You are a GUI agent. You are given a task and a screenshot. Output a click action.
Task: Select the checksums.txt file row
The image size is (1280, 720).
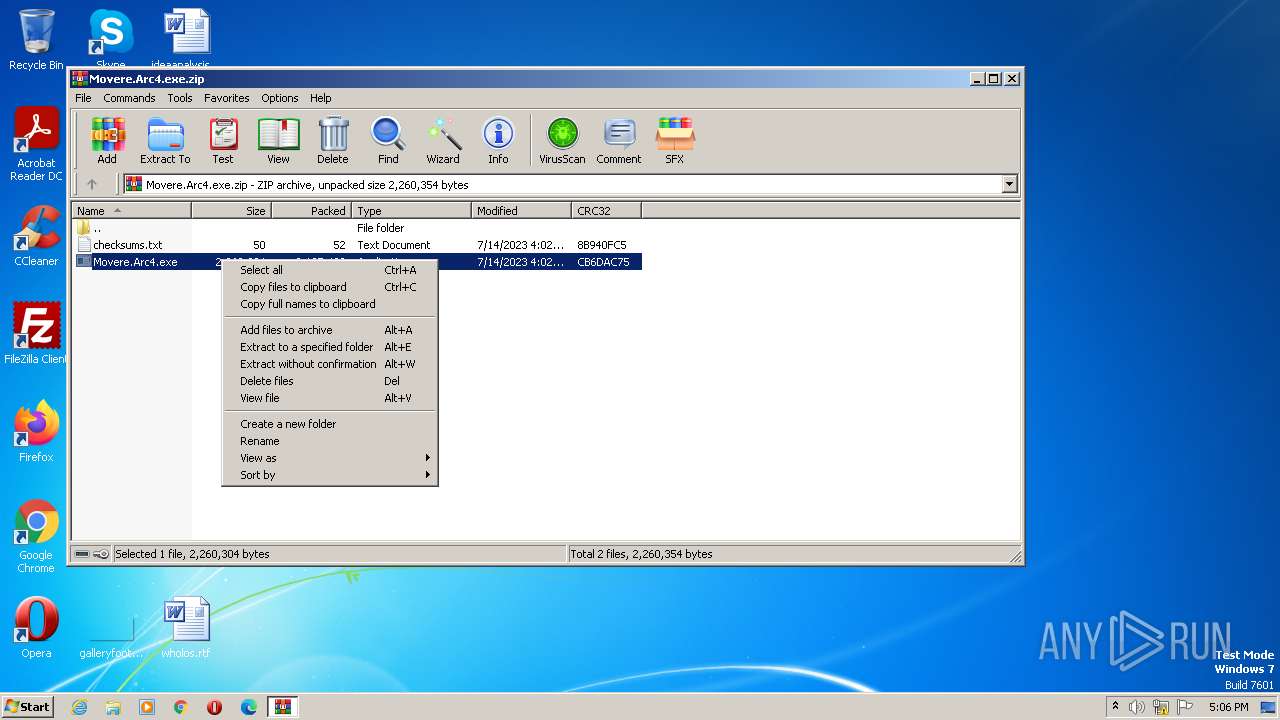point(357,245)
